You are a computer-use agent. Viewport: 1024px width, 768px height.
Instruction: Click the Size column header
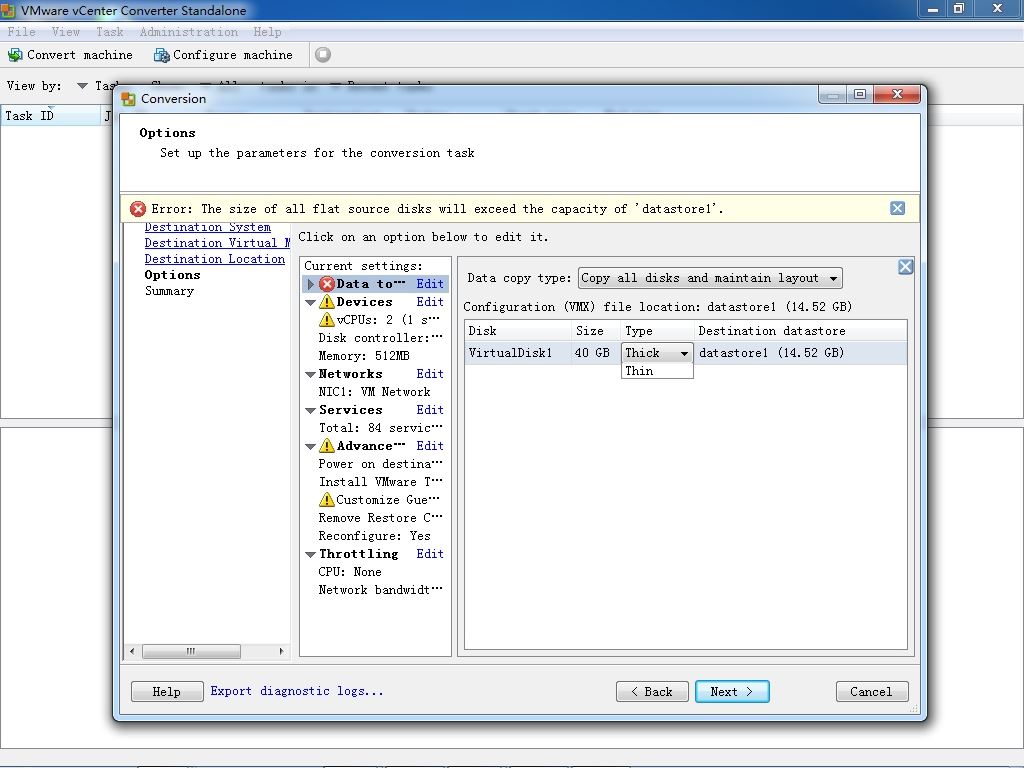click(x=596, y=330)
